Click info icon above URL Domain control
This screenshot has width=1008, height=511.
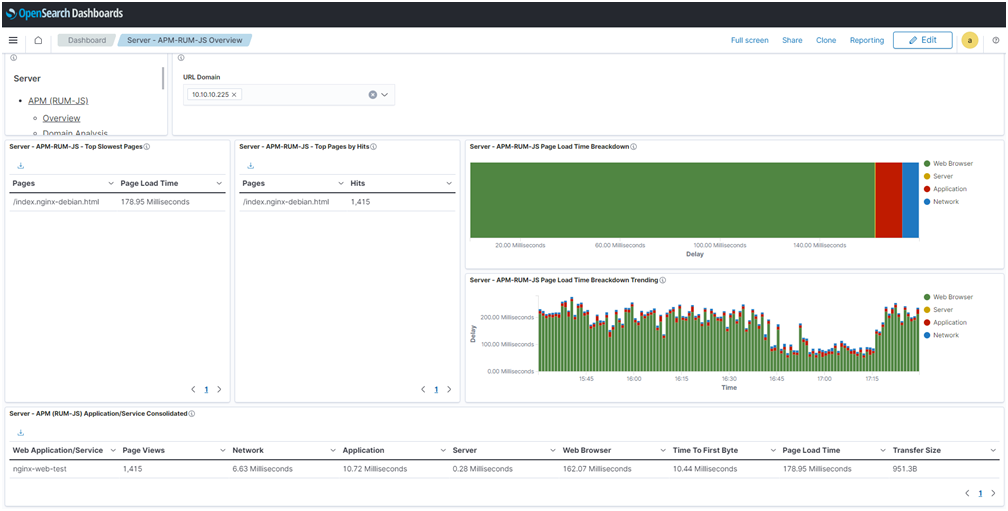coord(181,58)
